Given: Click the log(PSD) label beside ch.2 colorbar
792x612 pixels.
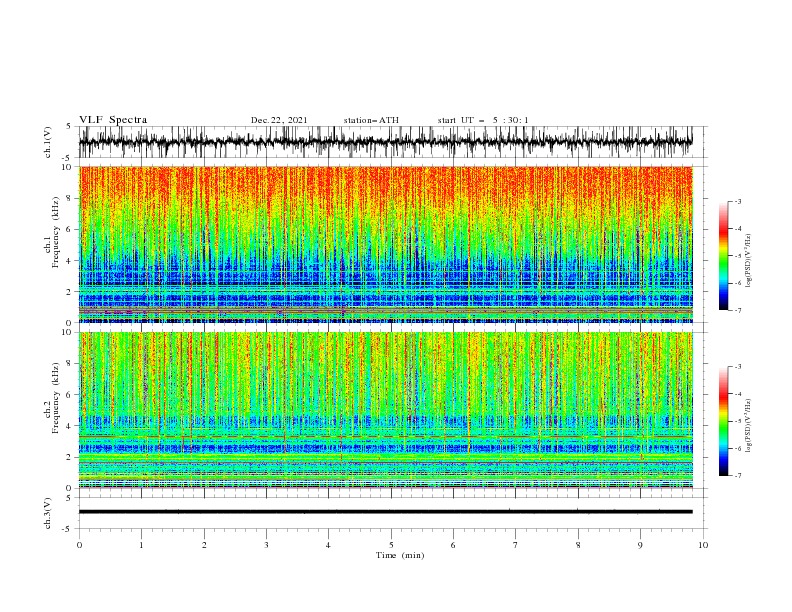Looking at the screenshot, I should [749, 425].
